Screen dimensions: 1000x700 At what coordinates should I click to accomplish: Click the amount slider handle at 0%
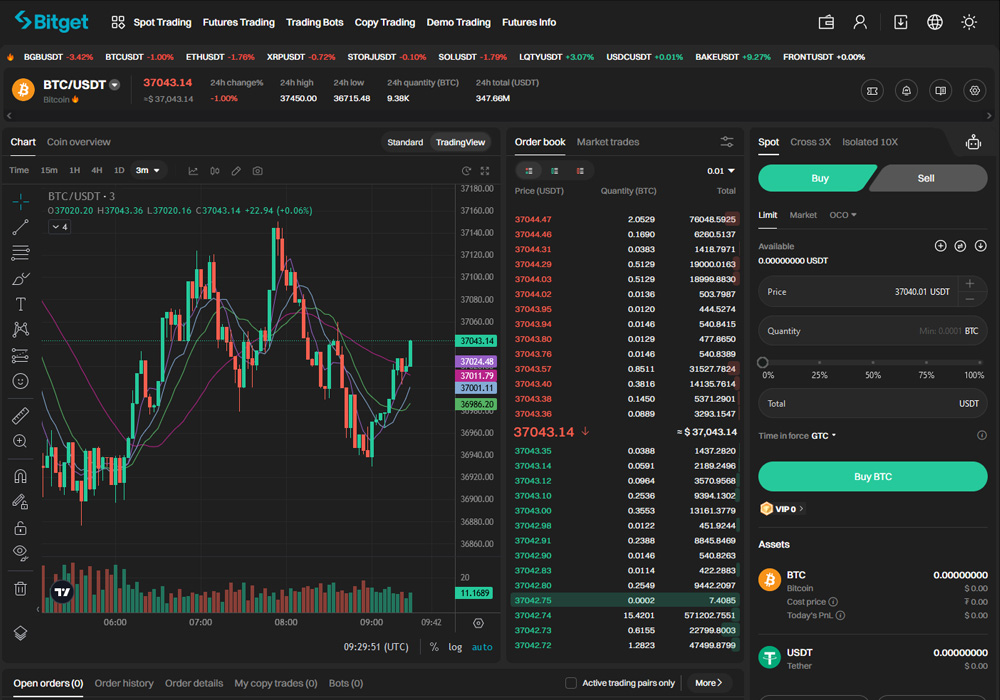tap(763, 362)
